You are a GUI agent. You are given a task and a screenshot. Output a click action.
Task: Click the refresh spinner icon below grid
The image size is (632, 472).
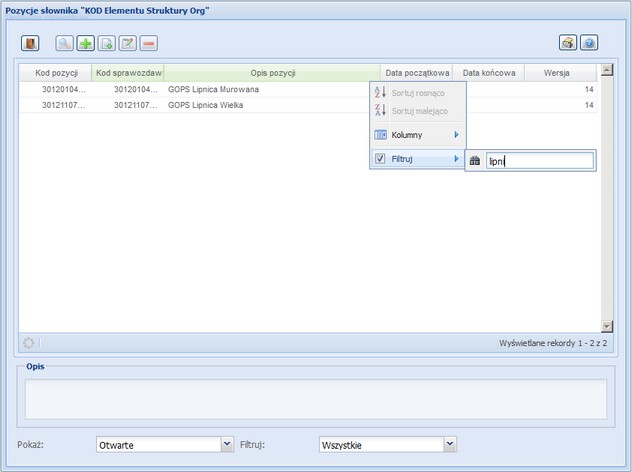28,342
